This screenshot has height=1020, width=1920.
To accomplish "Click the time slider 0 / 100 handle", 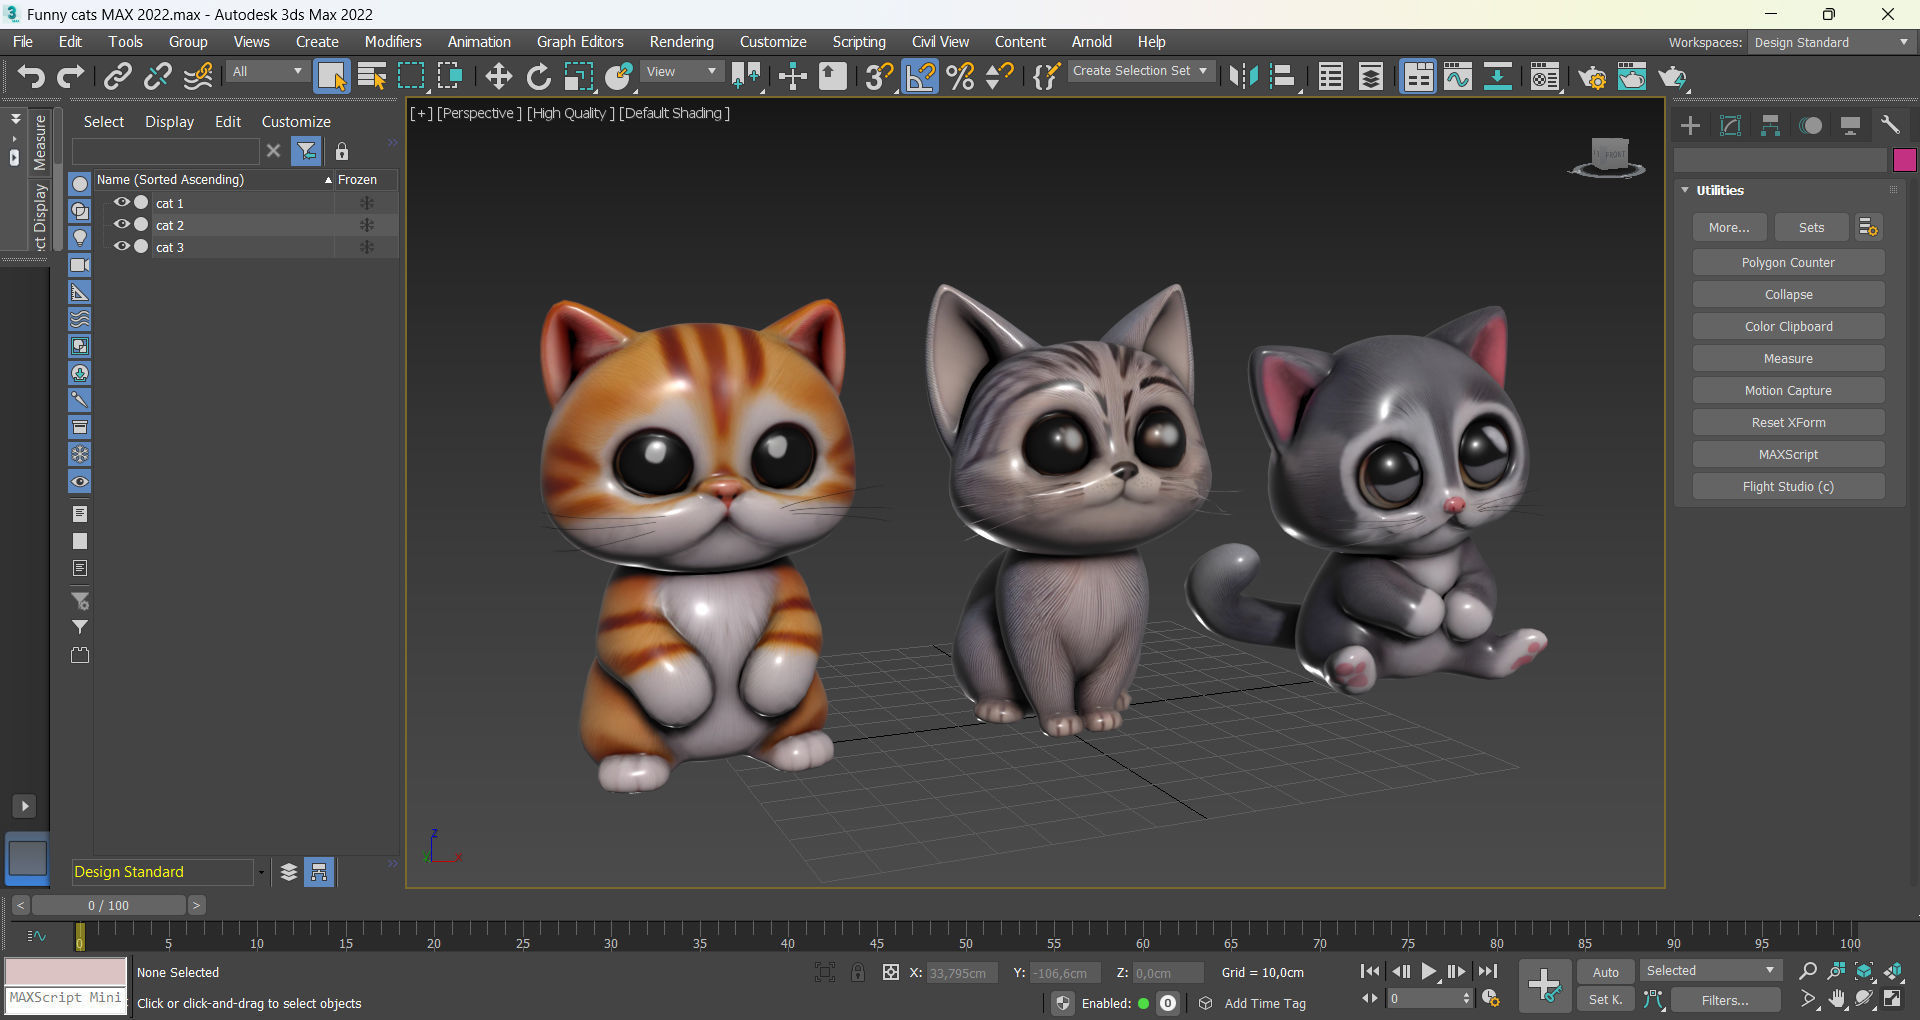I will coord(108,905).
